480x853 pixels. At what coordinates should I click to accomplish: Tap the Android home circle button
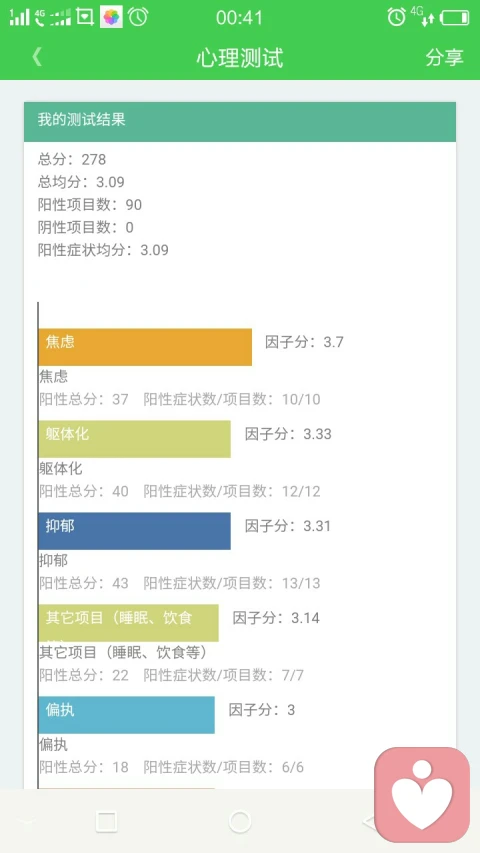(240, 821)
